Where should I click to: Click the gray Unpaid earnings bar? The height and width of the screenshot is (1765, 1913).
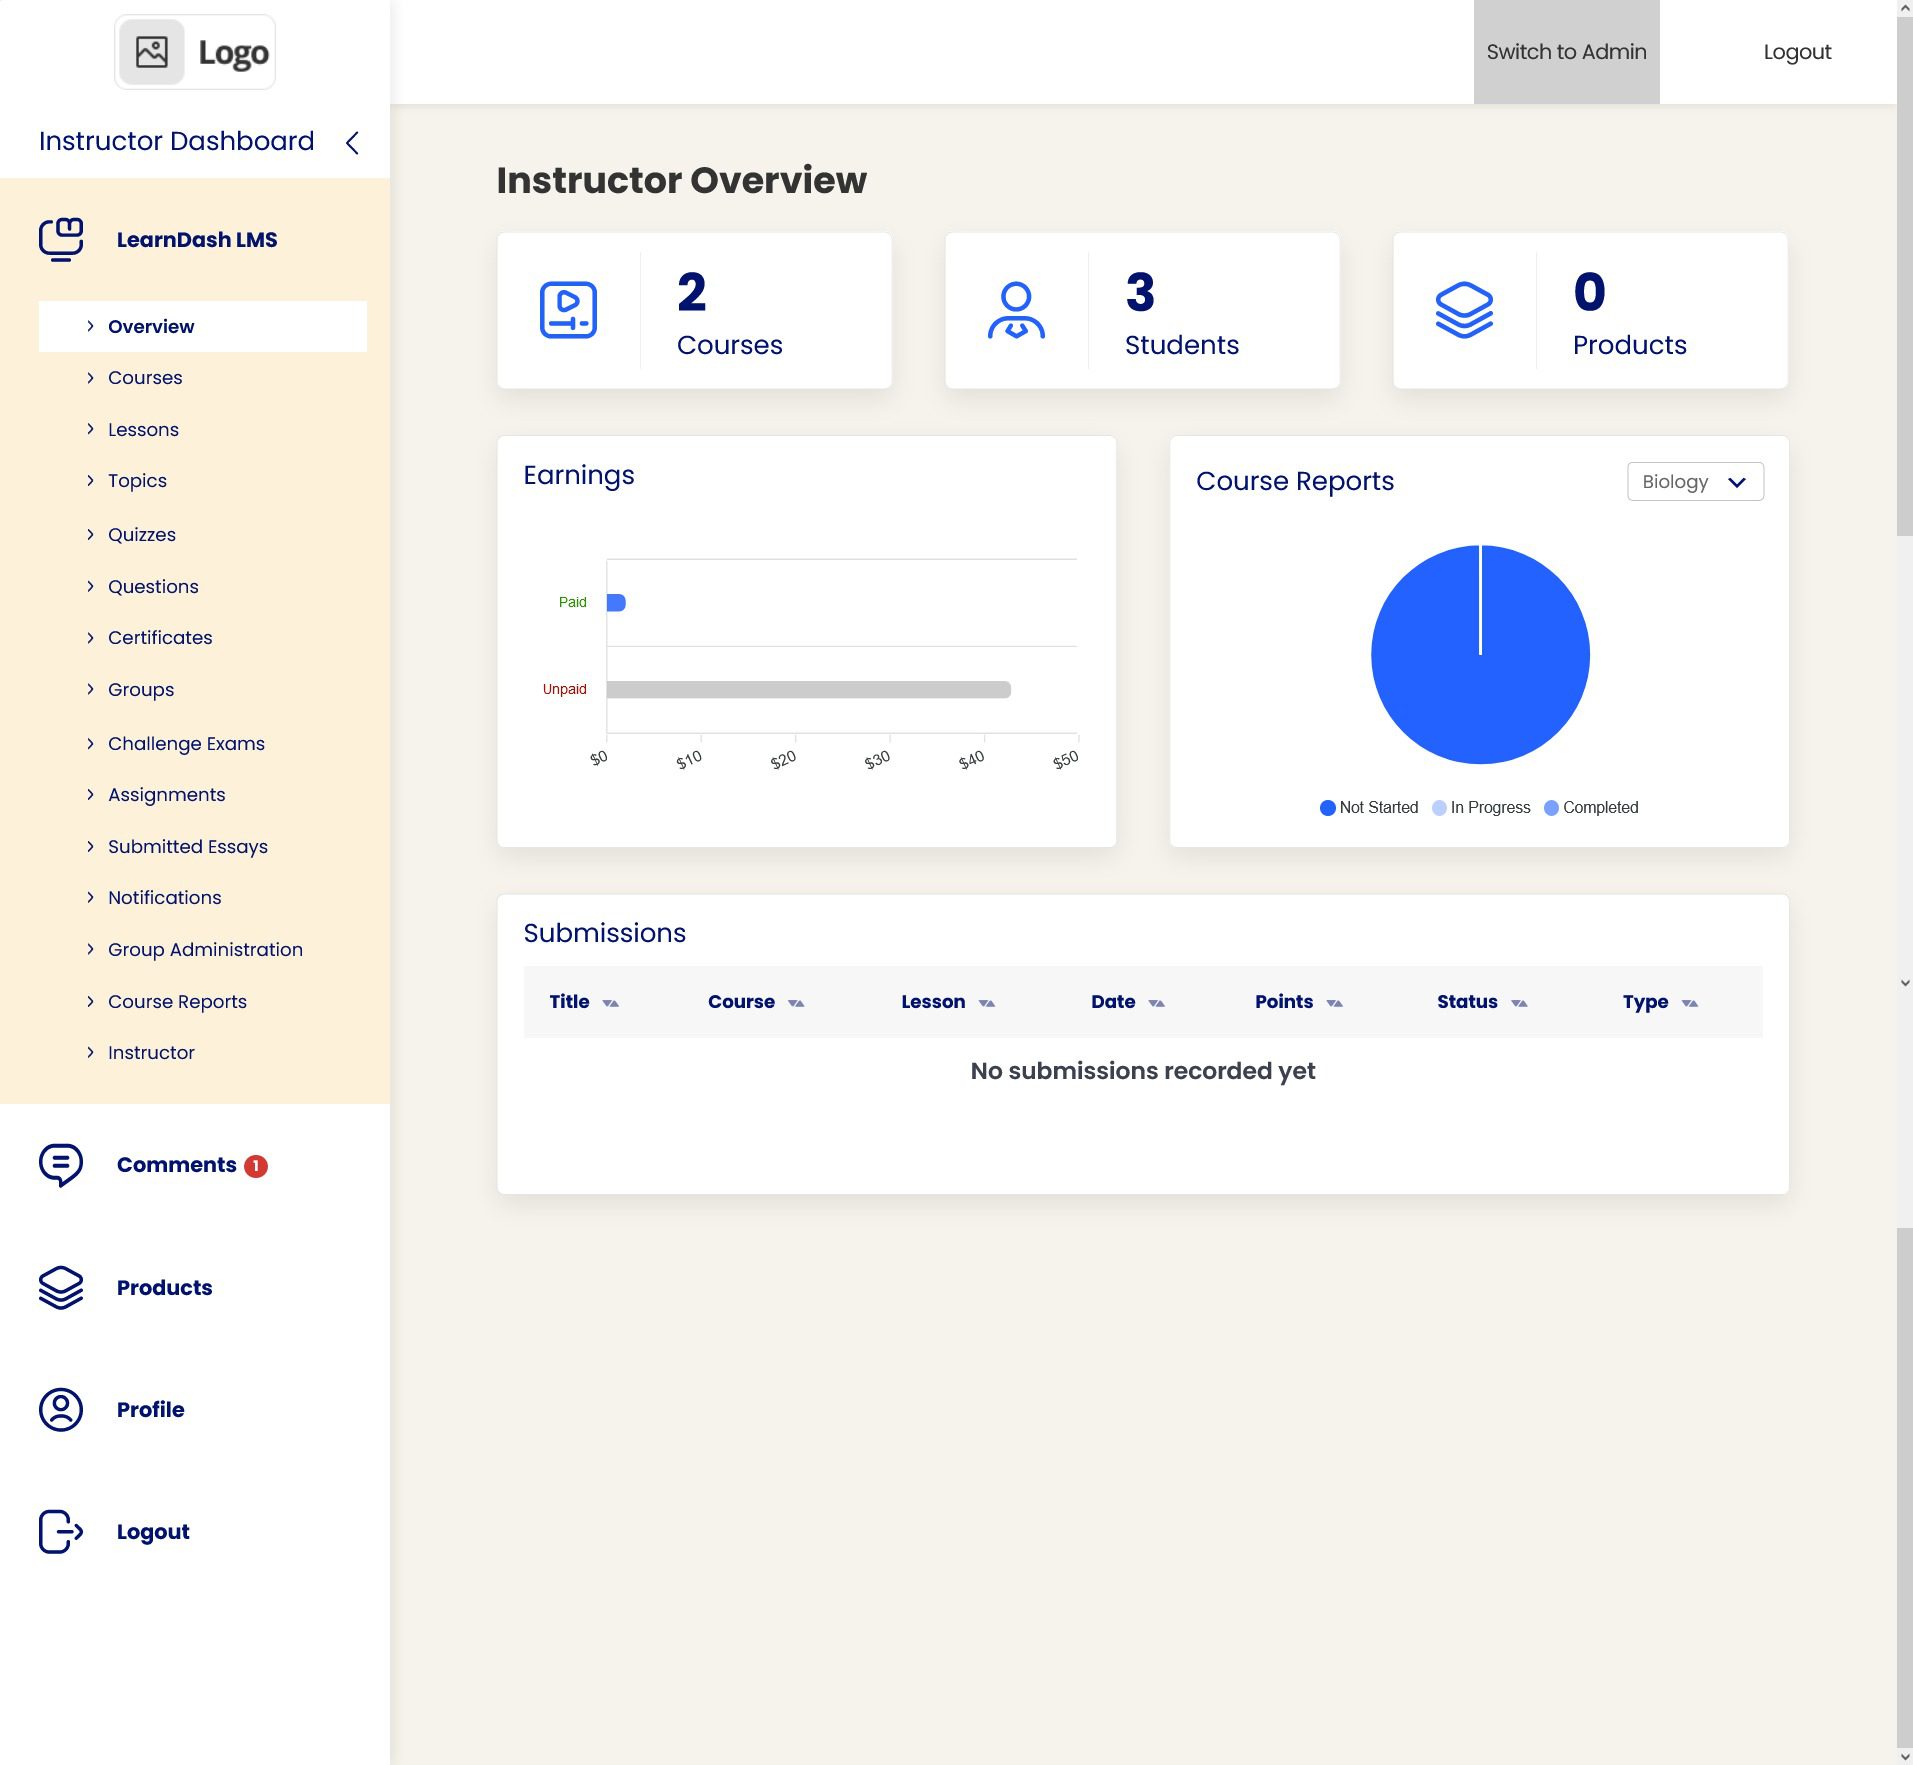click(809, 690)
